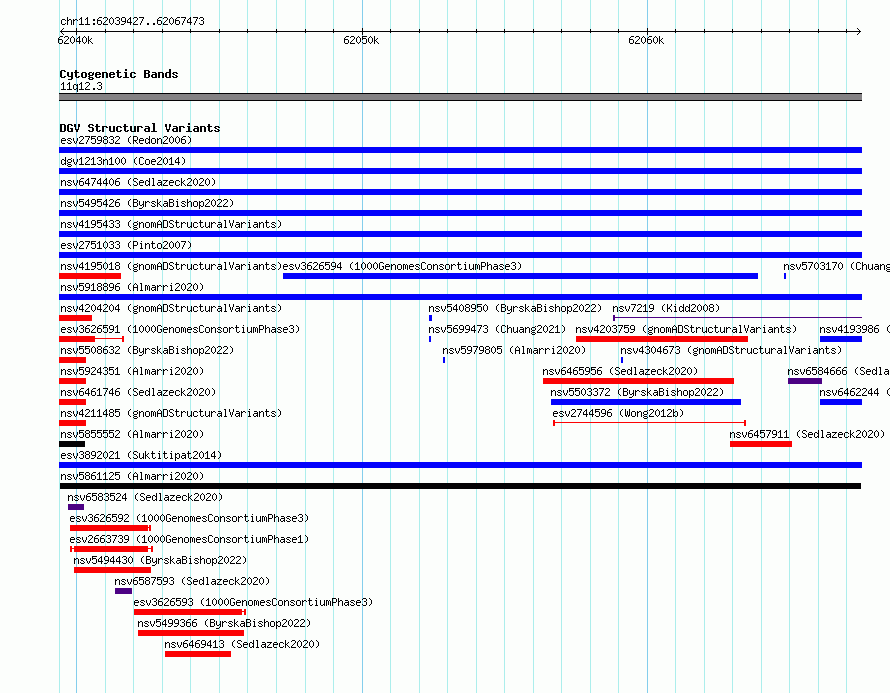Click the long black bar of nsv5861125
This screenshot has height=693, width=890.
coord(460,486)
